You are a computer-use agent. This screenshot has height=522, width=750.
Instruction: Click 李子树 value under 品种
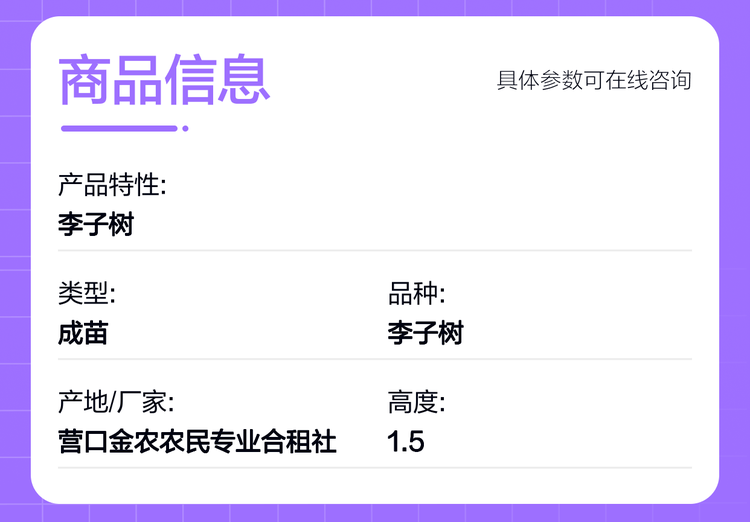[425, 333]
